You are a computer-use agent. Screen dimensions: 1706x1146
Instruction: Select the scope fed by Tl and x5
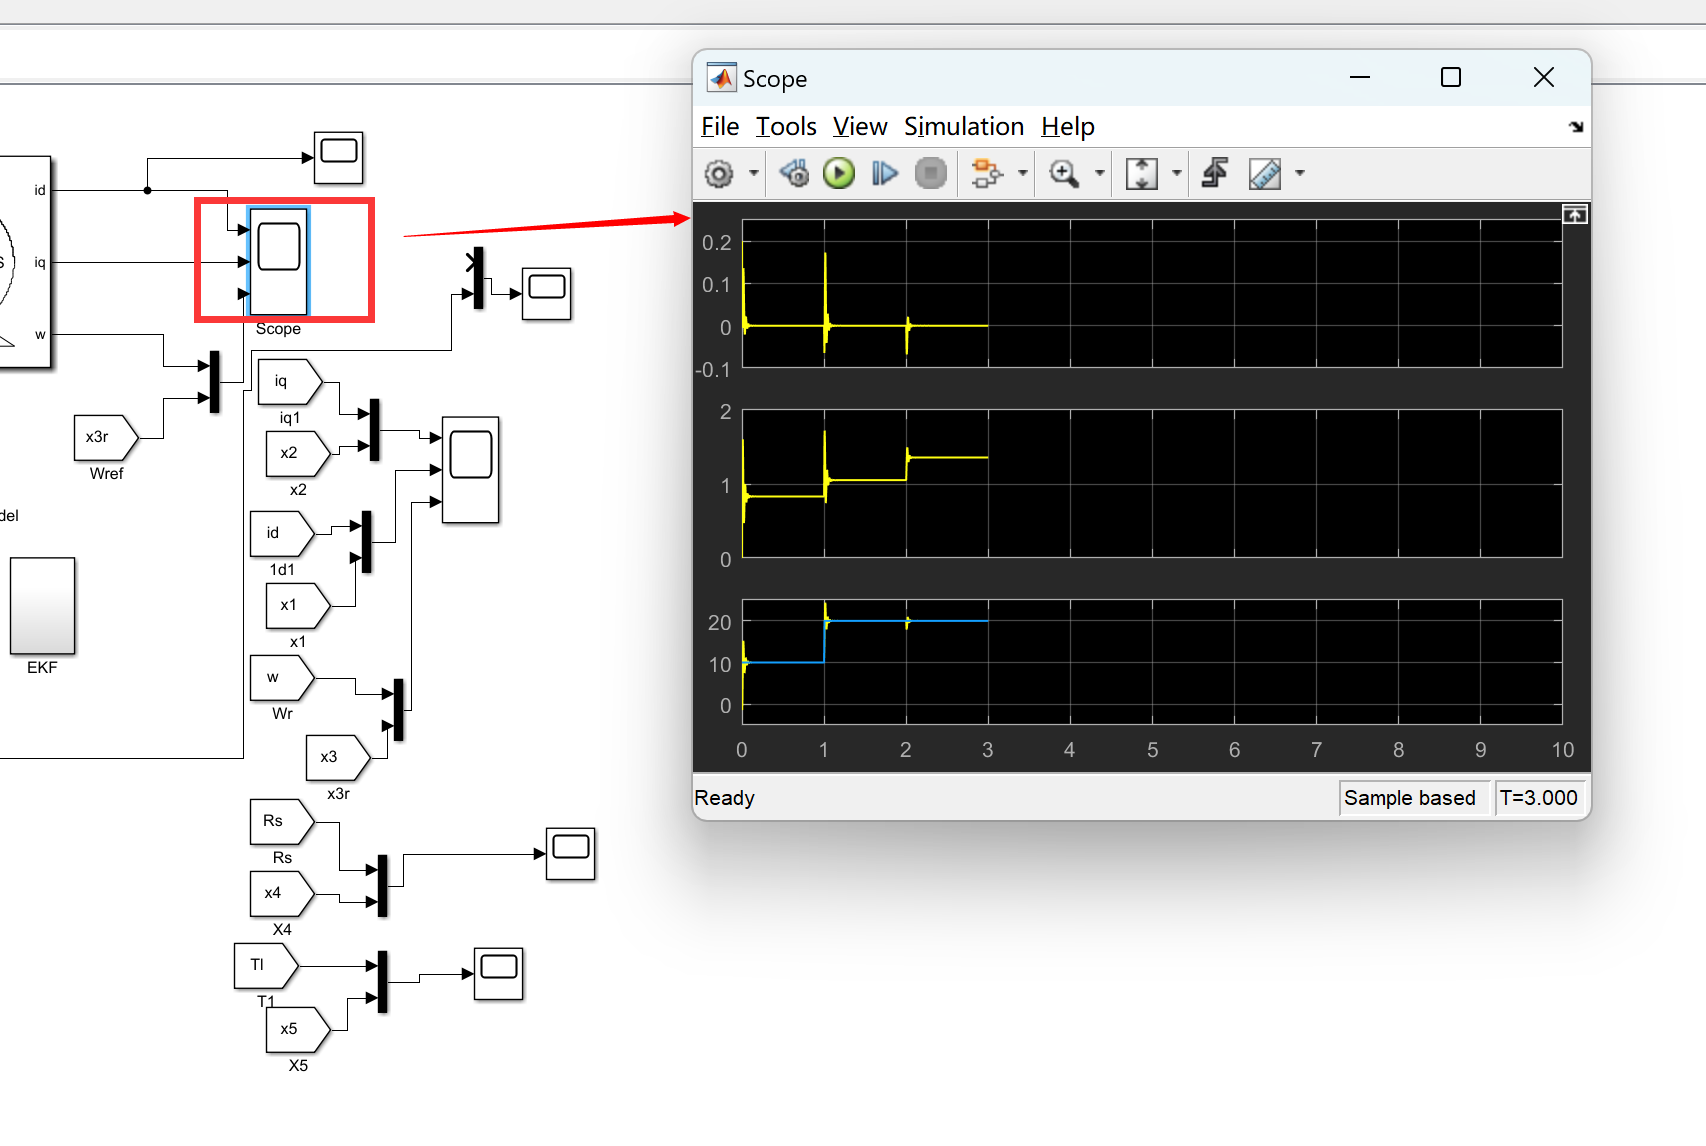[x=499, y=974]
